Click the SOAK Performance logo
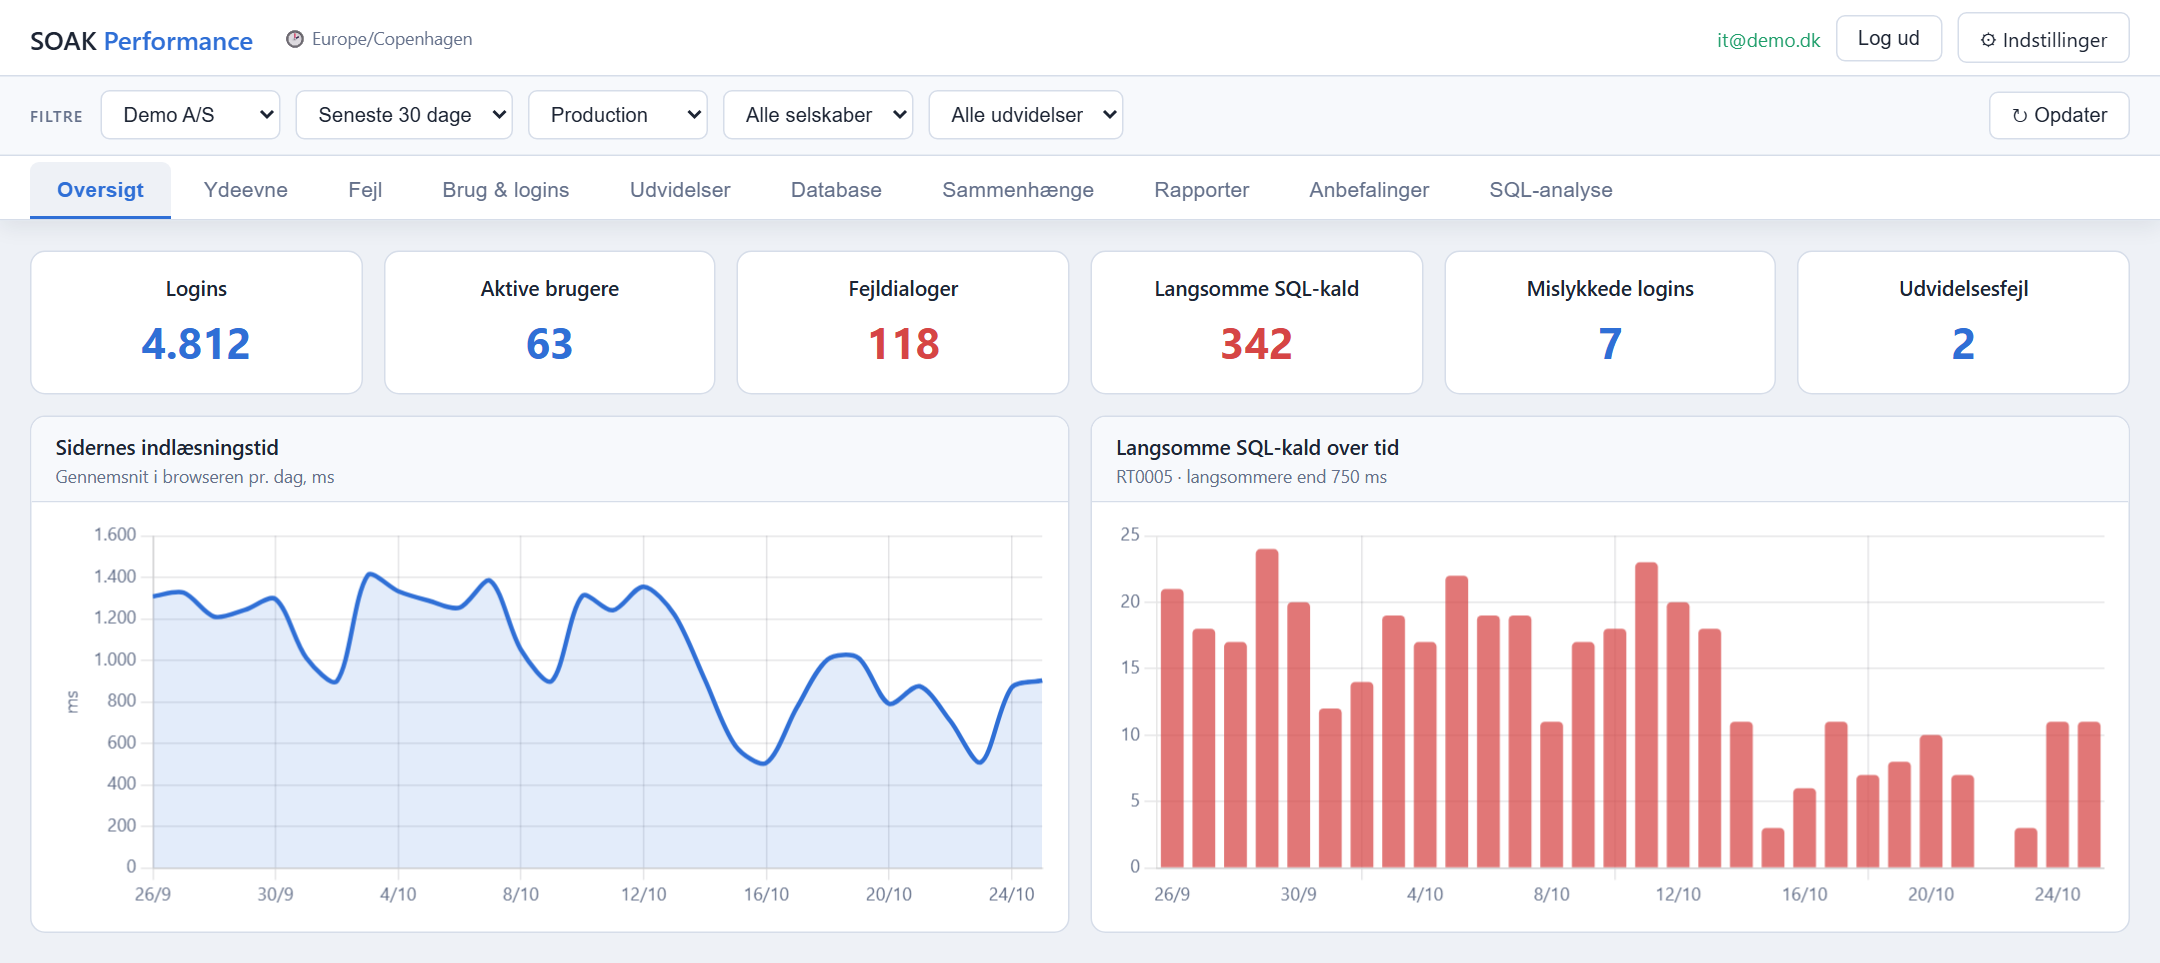This screenshot has width=2160, height=963. pyautogui.click(x=141, y=41)
